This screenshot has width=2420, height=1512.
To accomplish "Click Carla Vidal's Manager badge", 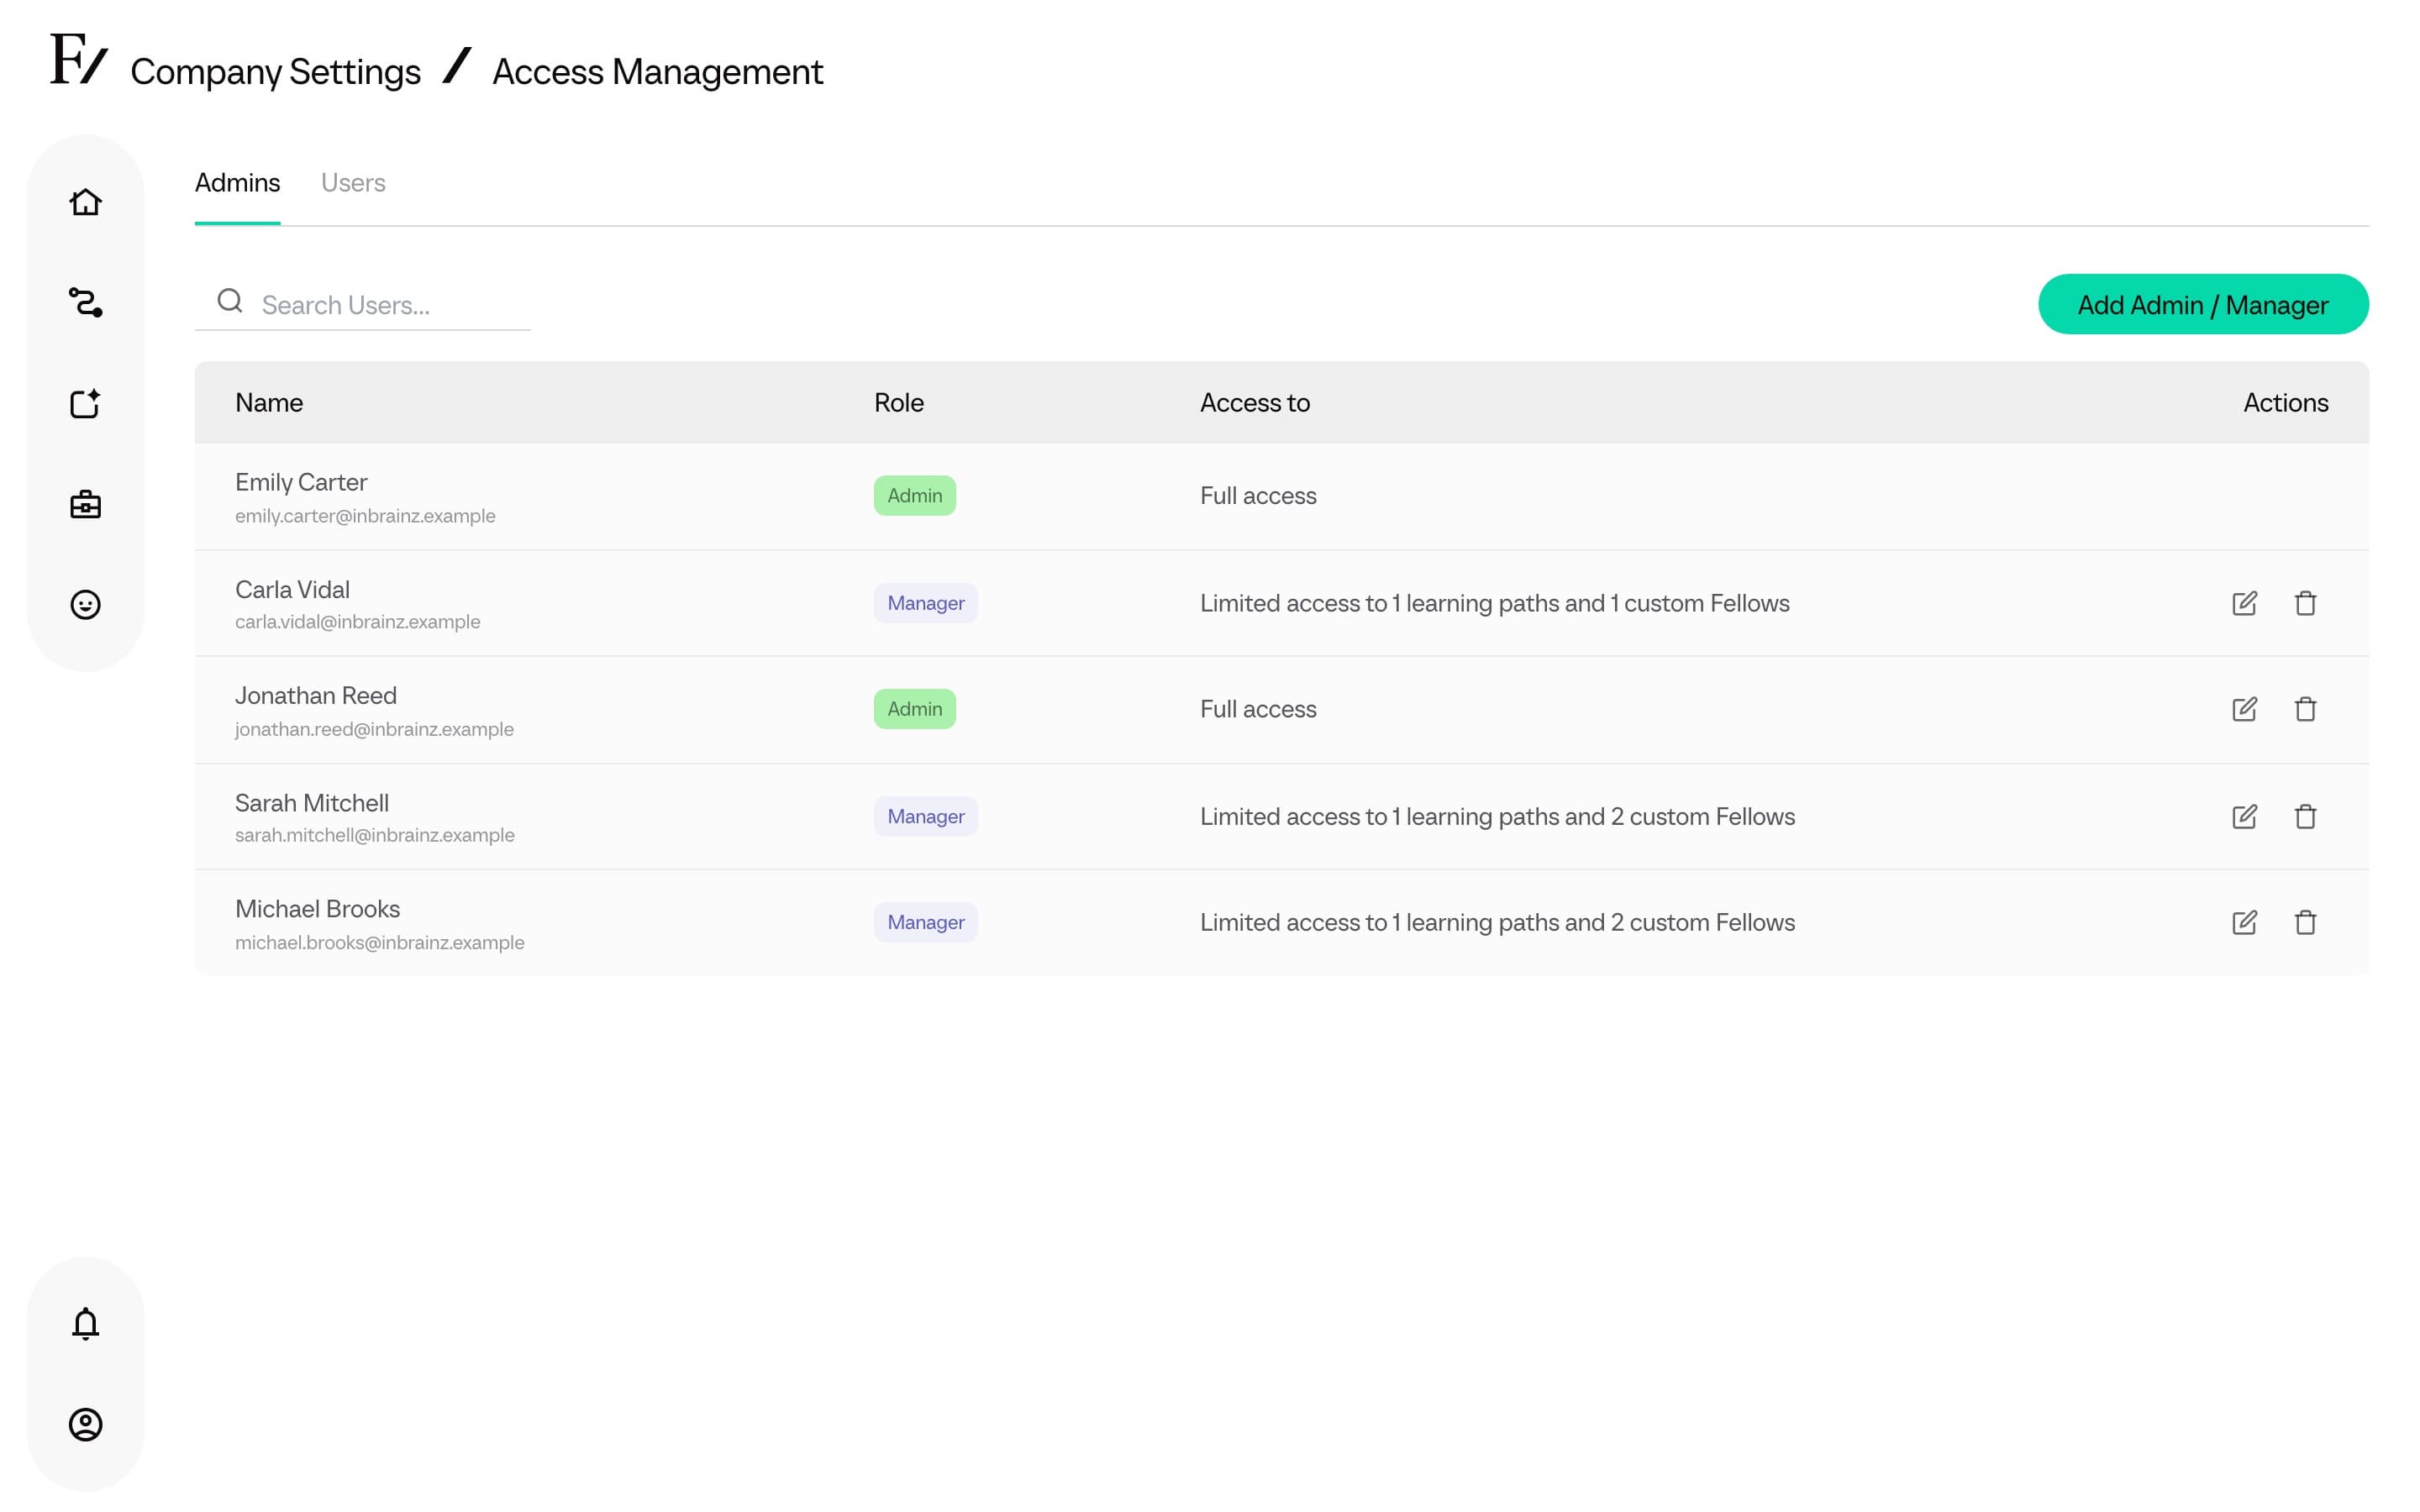I will (925, 603).
